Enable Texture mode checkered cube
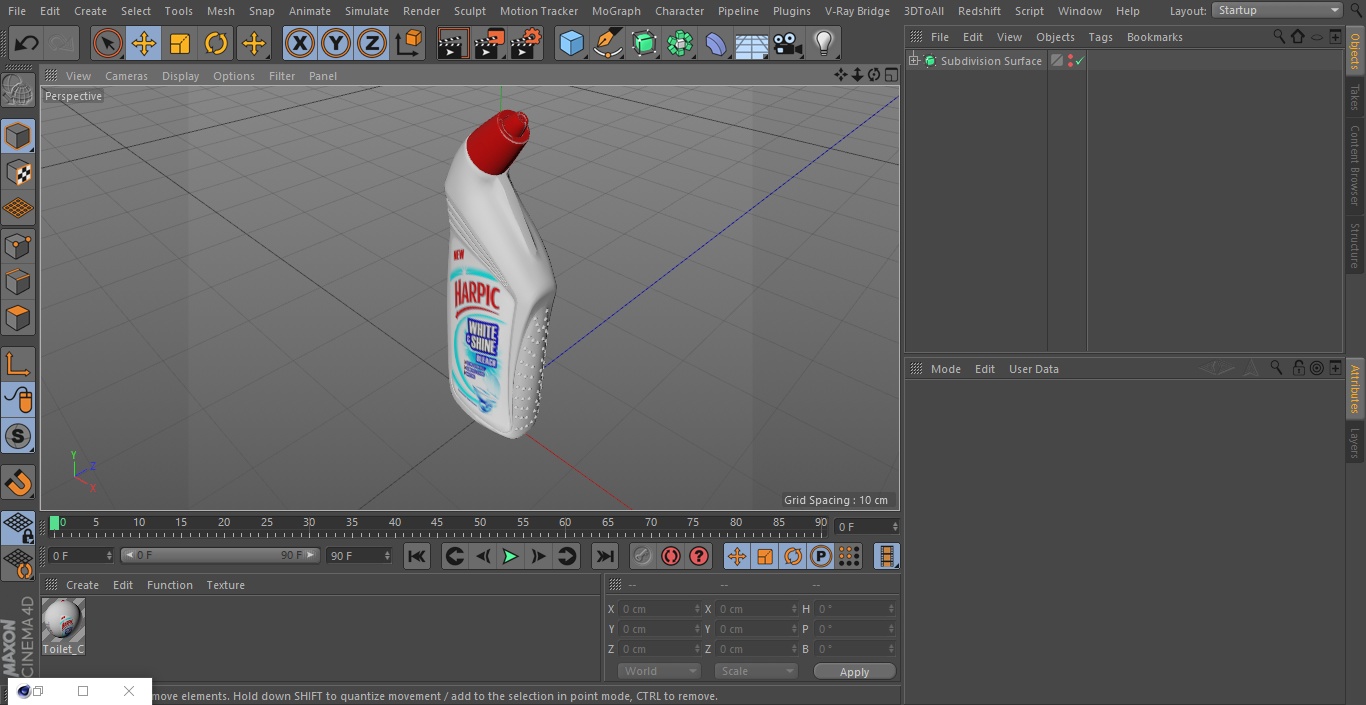 pyautogui.click(x=18, y=172)
